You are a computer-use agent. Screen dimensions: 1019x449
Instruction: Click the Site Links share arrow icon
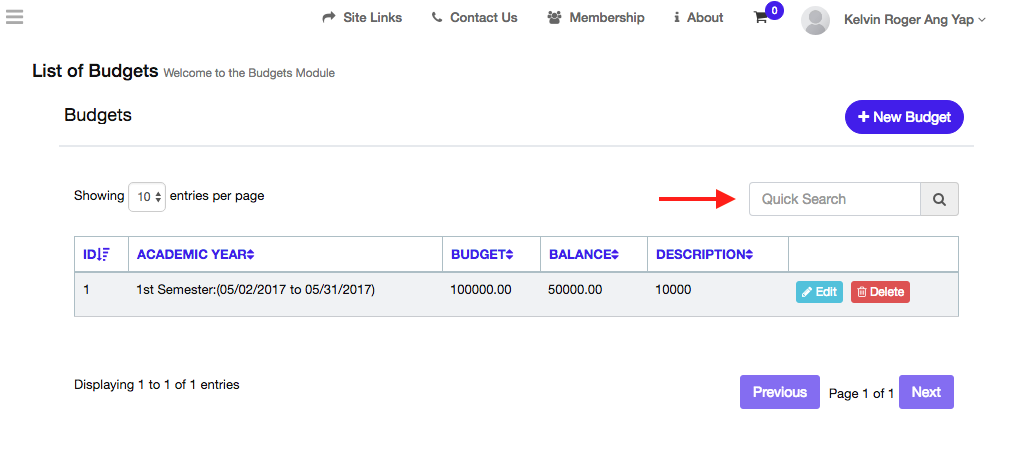(x=329, y=18)
